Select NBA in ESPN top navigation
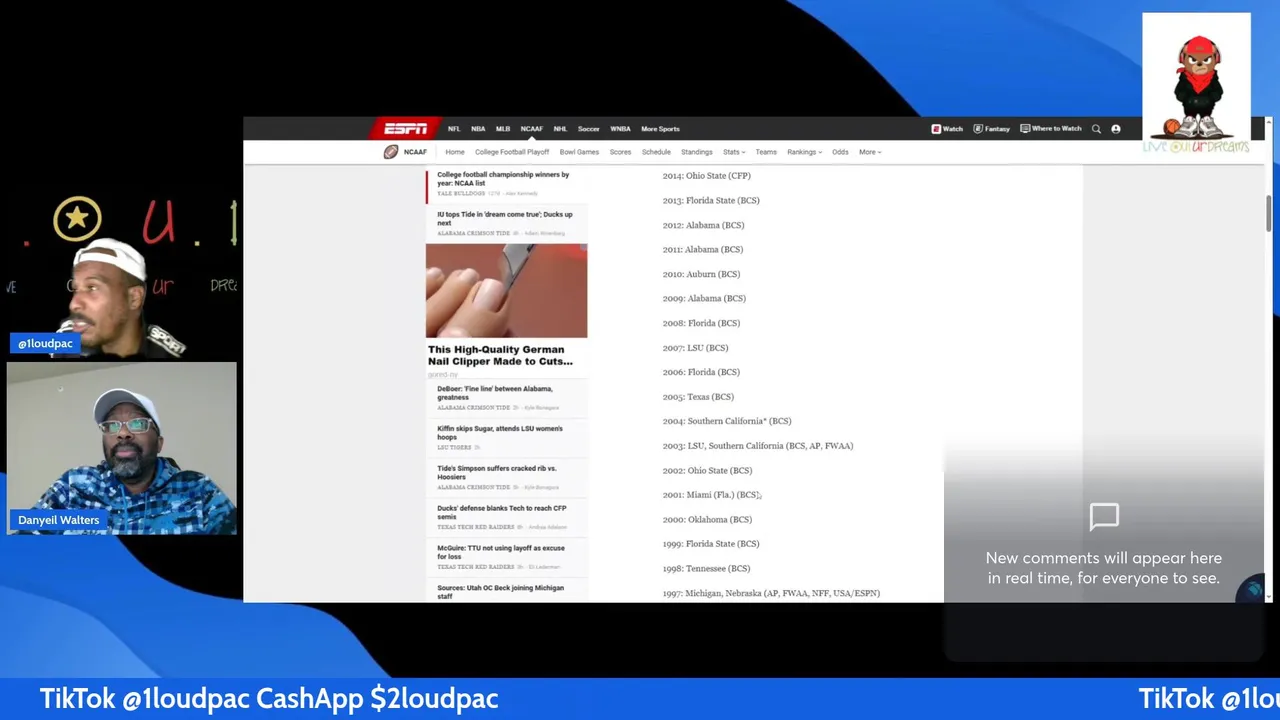This screenshot has height=720, width=1280. [478, 128]
